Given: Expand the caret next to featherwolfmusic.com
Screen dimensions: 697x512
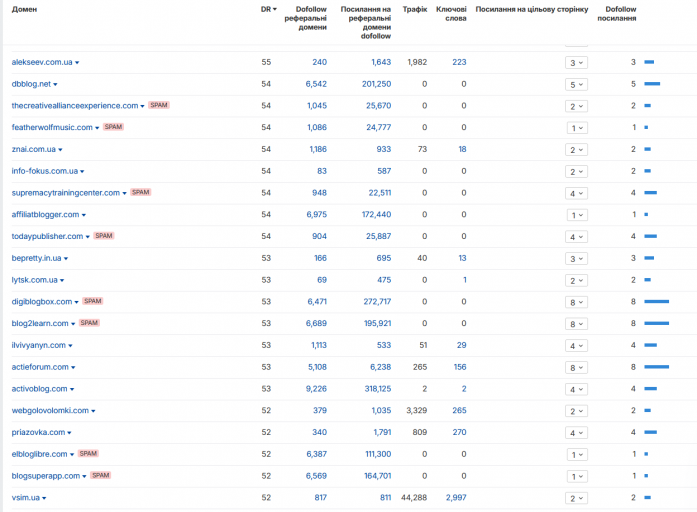Looking at the screenshot, I should 97,128.
